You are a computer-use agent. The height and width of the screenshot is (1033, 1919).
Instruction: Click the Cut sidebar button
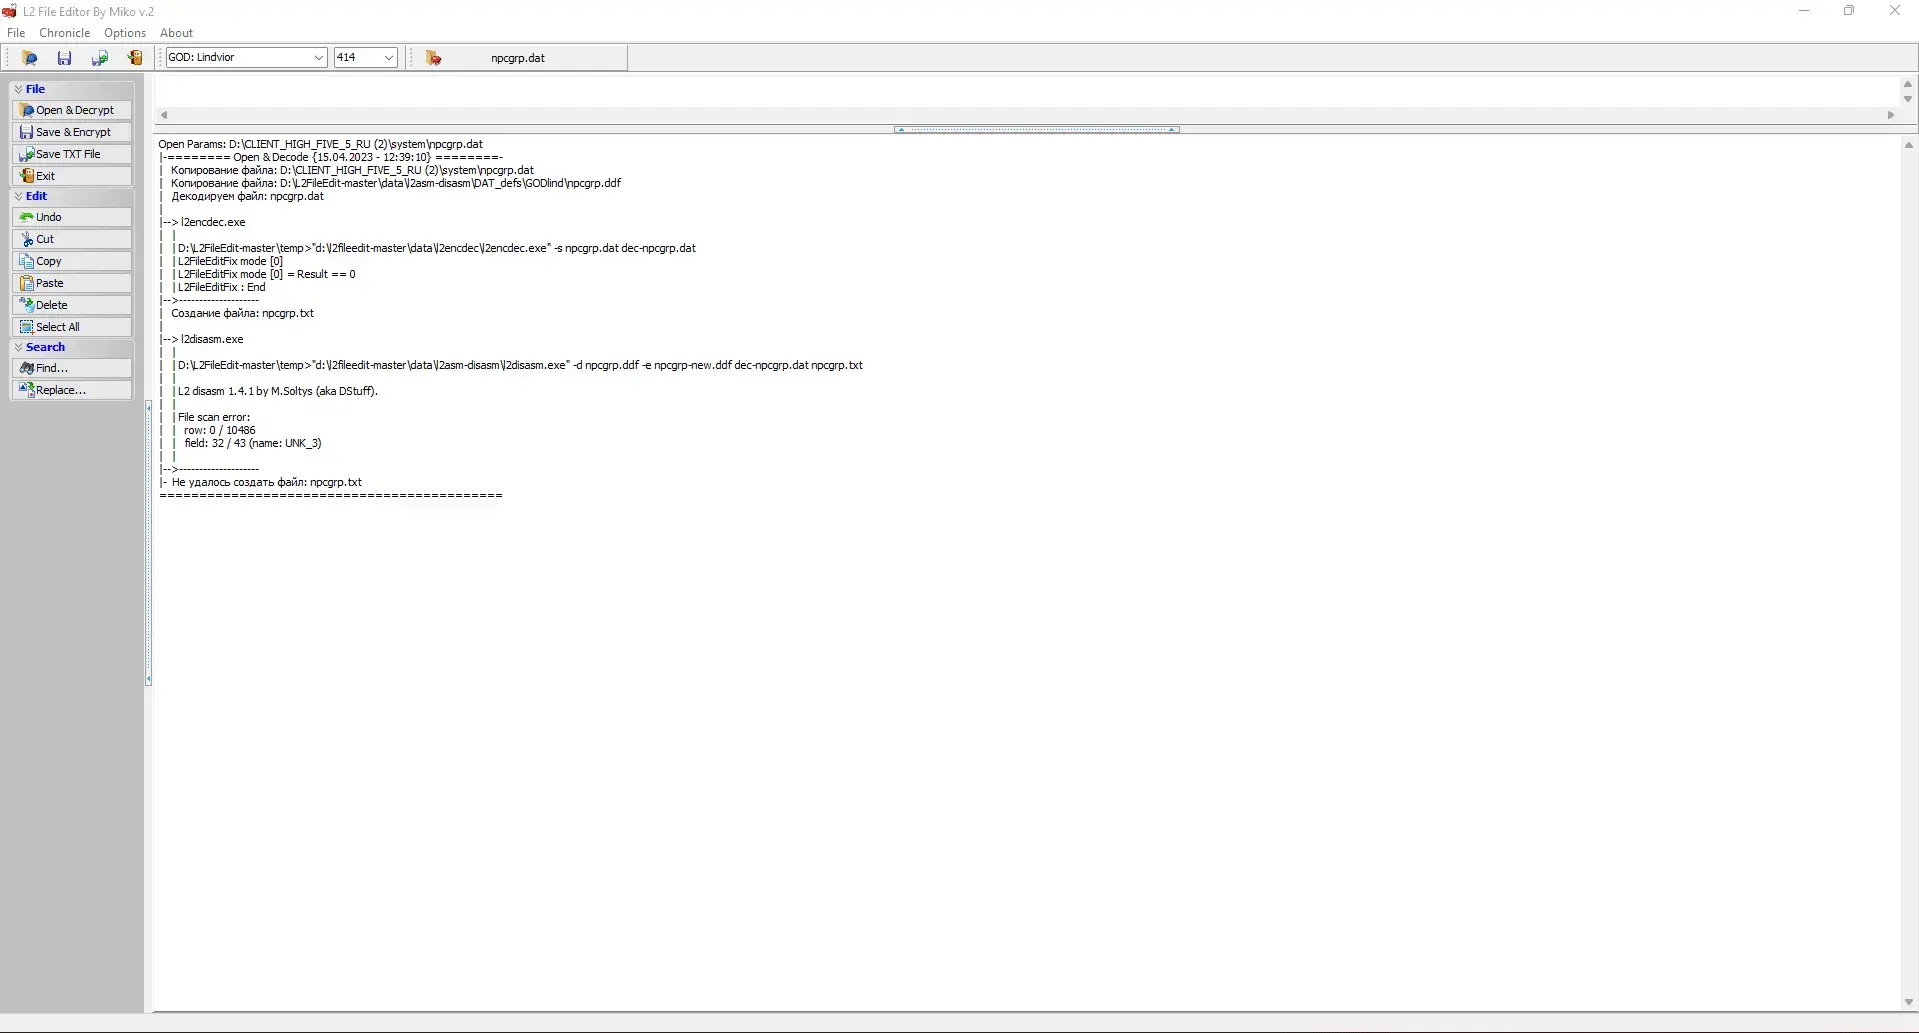(x=72, y=239)
